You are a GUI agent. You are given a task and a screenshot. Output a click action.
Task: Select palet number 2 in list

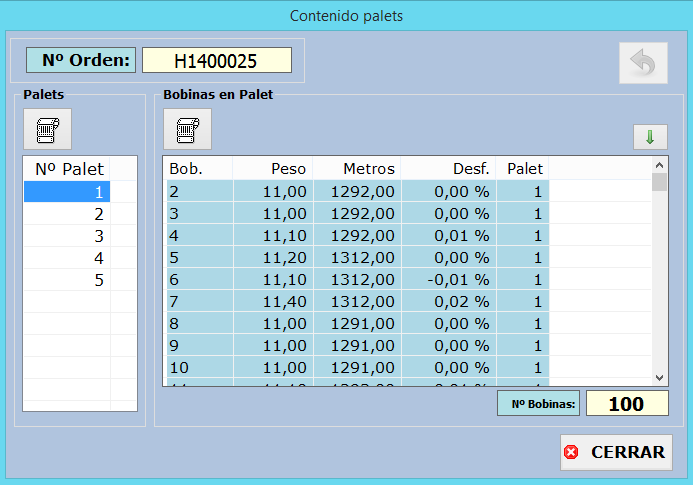67,214
